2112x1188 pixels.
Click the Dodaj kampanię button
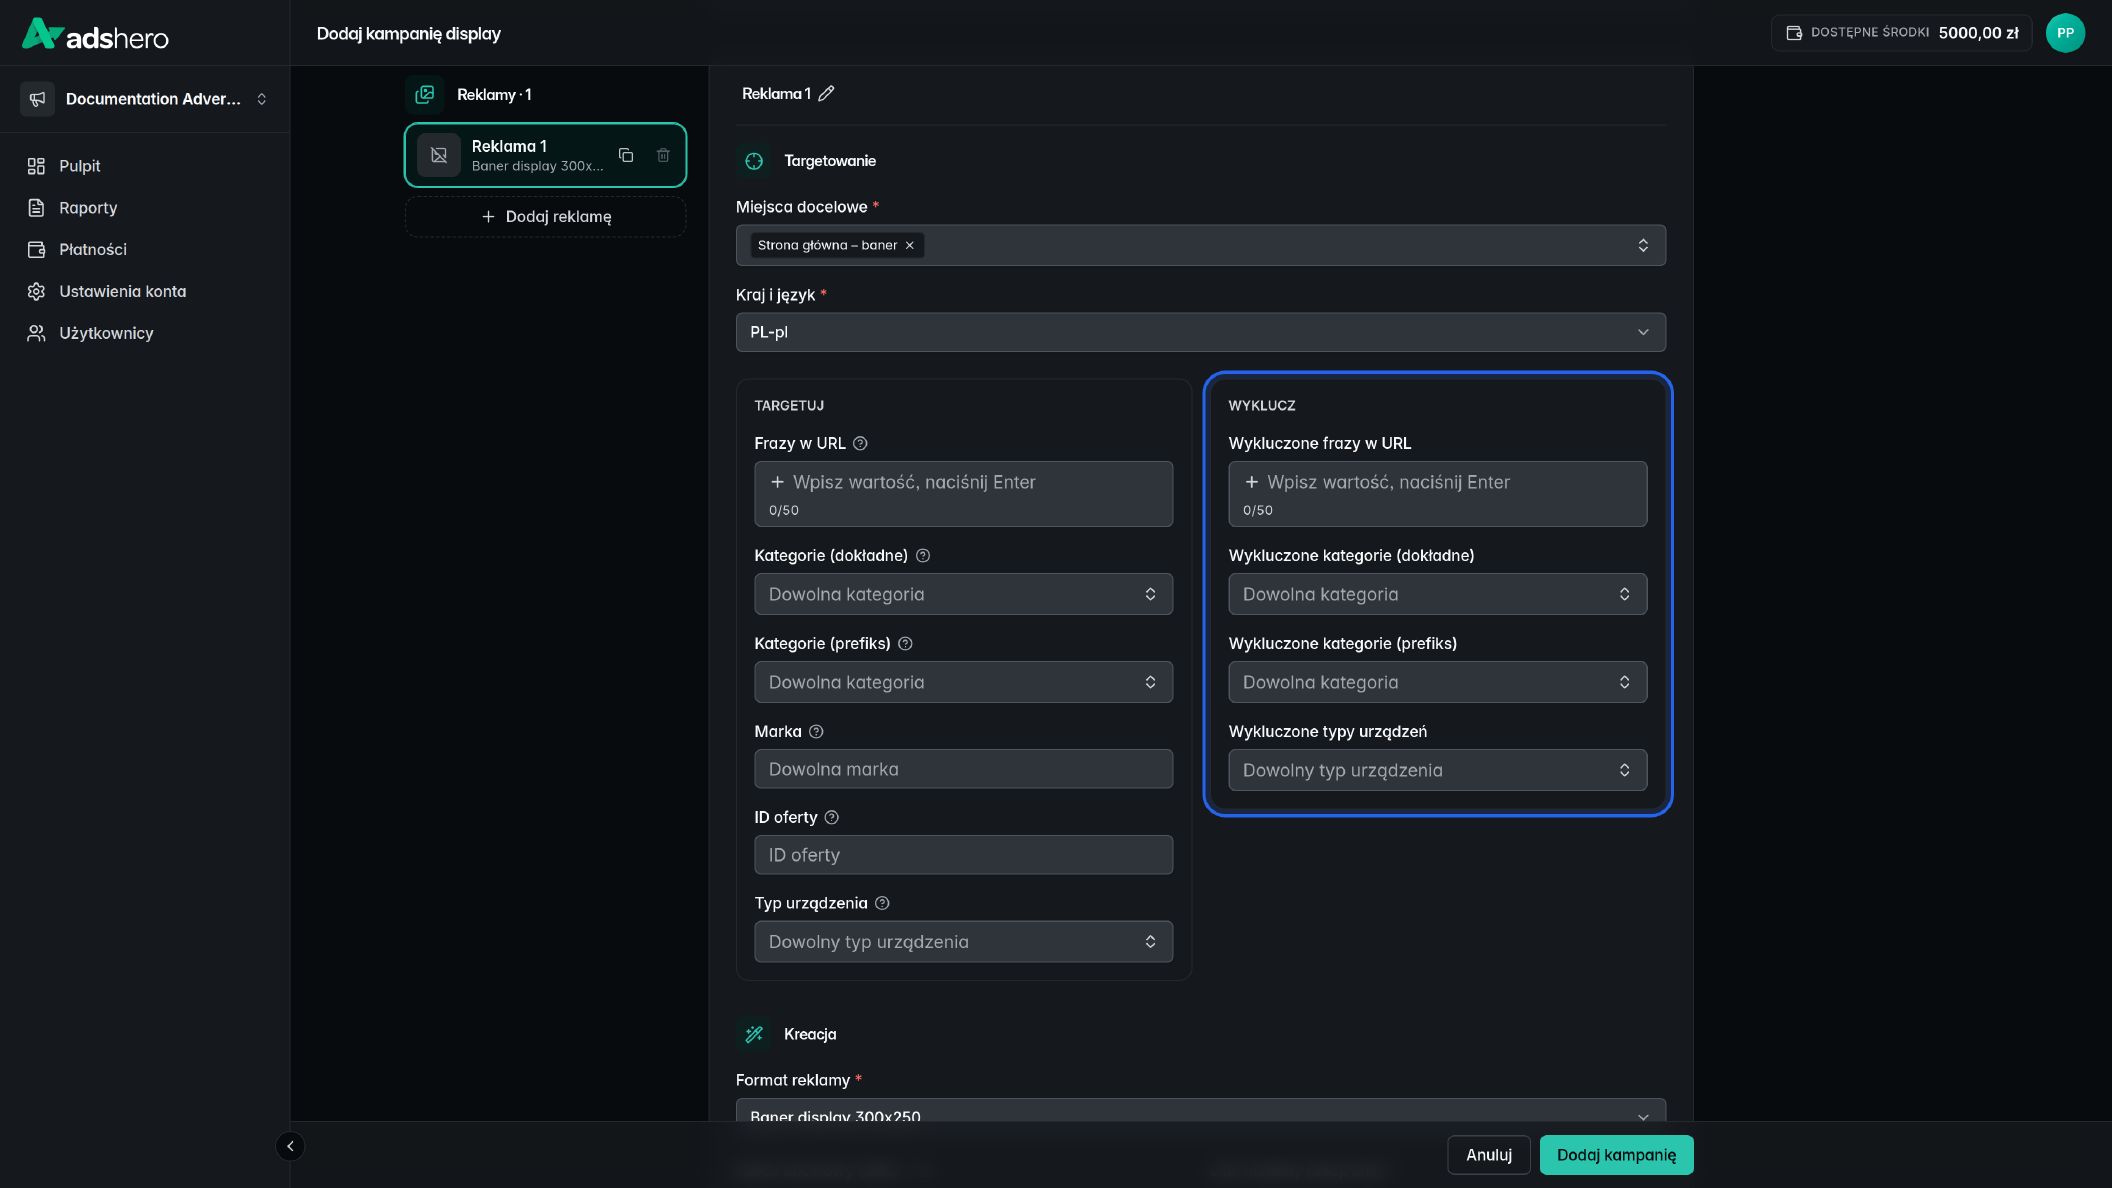coord(1616,1155)
